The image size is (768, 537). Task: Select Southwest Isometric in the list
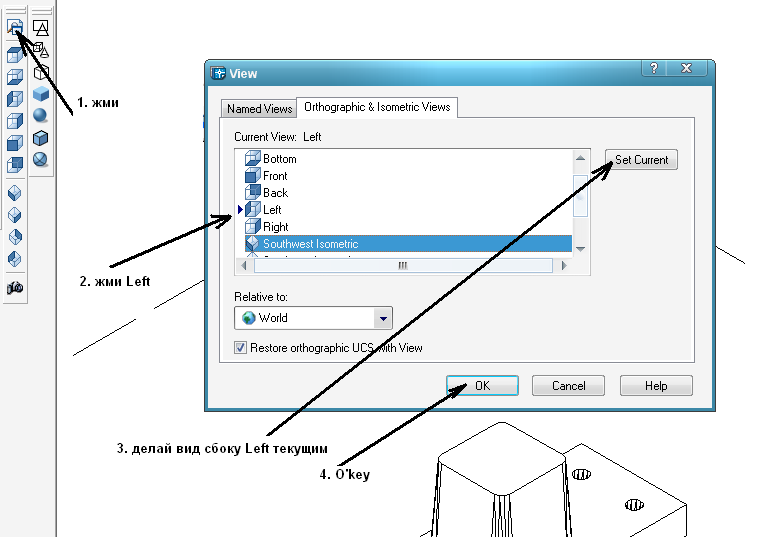(408, 244)
